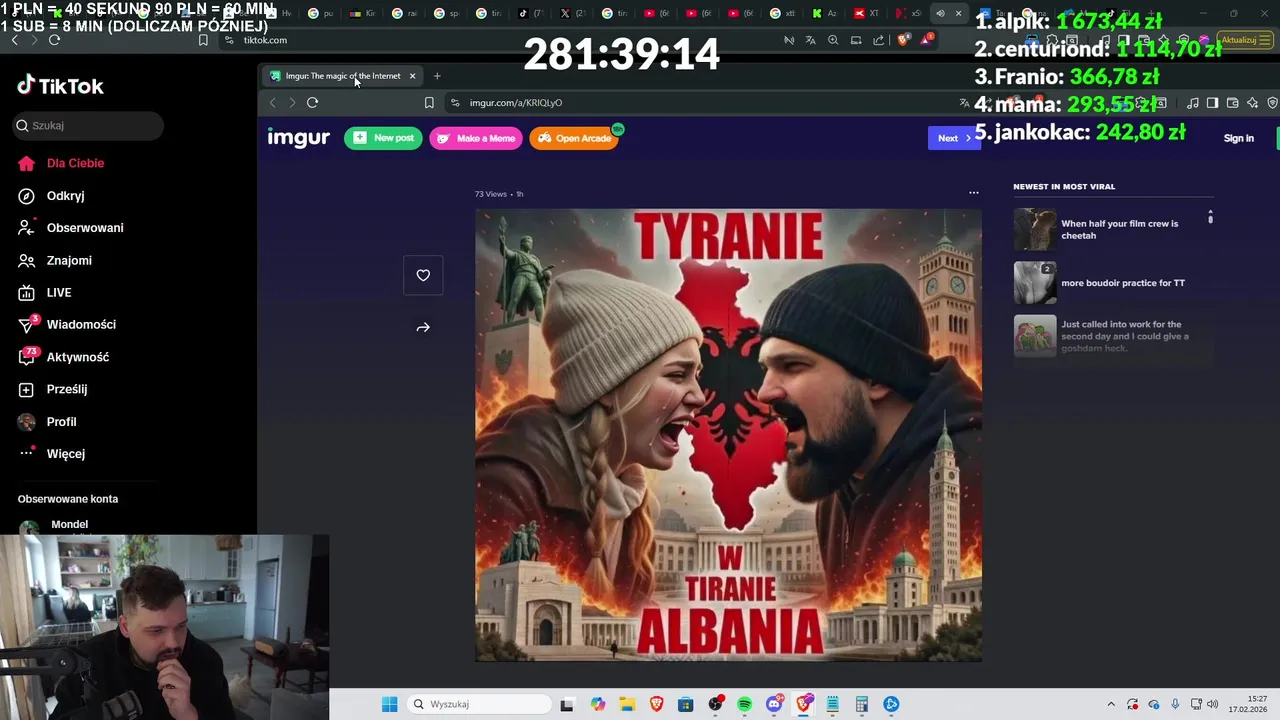
Task: Click the Open Arcade button
Action: (x=574, y=138)
